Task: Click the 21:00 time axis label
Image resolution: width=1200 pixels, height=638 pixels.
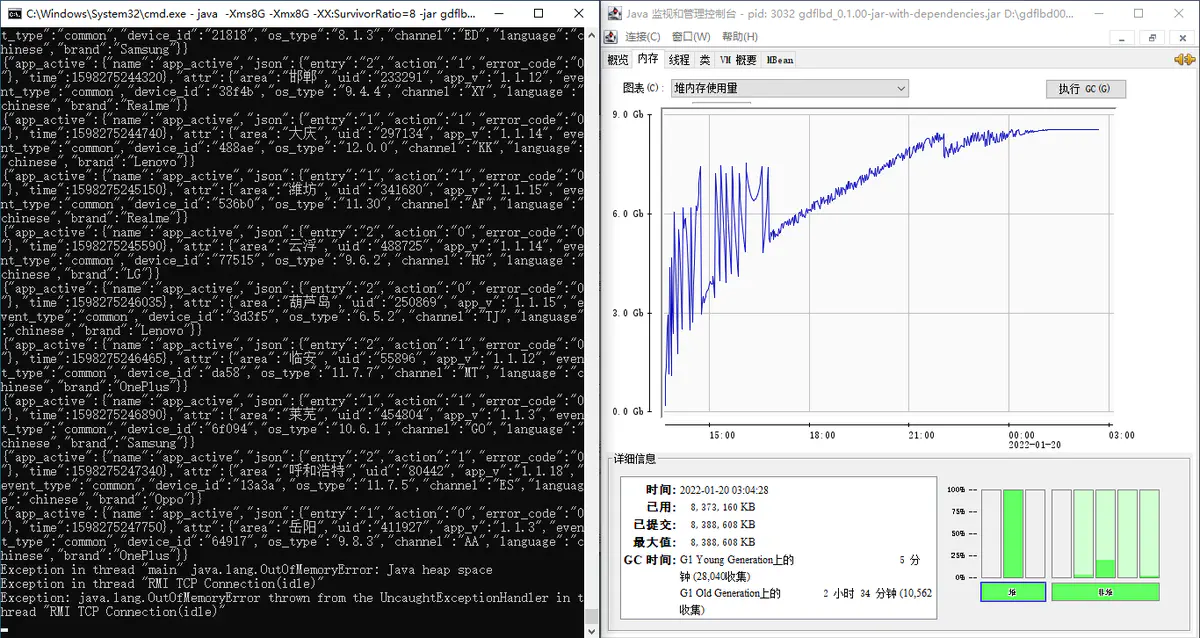Action: pyautogui.click(x=921, y=435)
